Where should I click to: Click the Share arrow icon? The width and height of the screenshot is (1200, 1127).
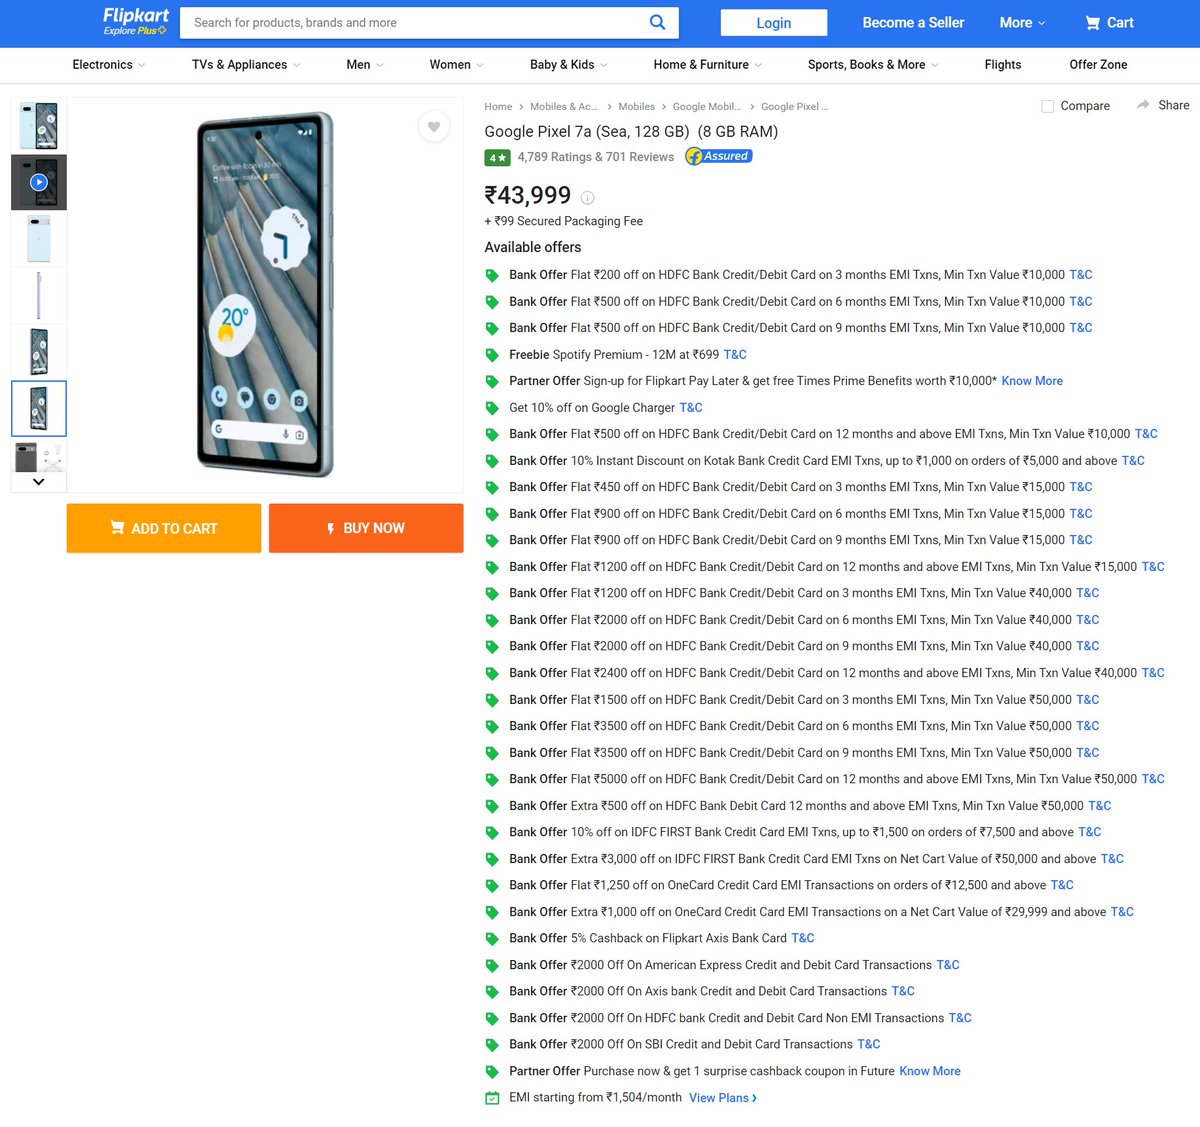[x=1143, y=105]
